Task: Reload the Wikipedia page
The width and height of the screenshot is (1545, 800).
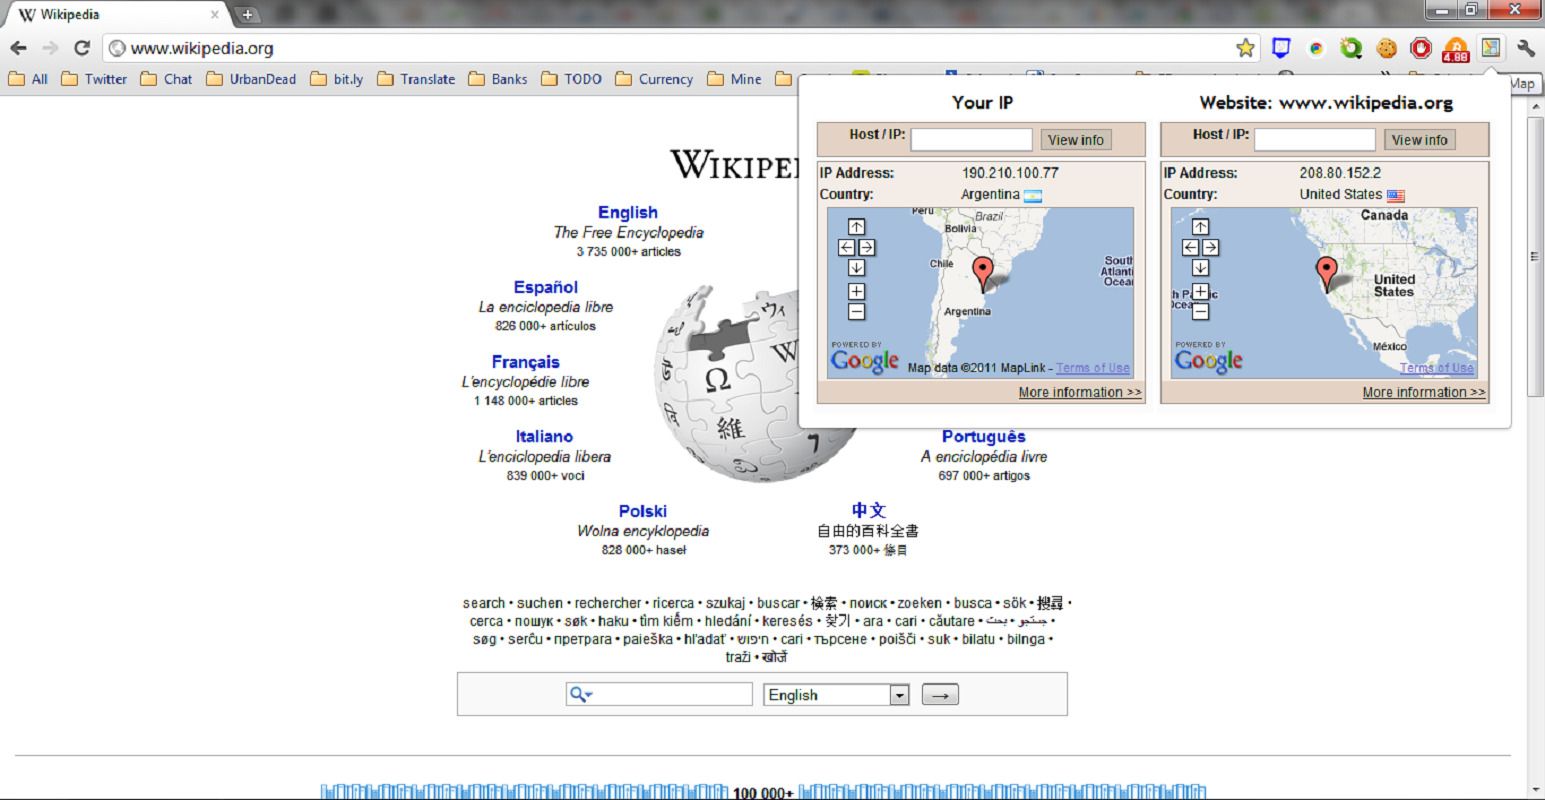Action: [82, 48]
